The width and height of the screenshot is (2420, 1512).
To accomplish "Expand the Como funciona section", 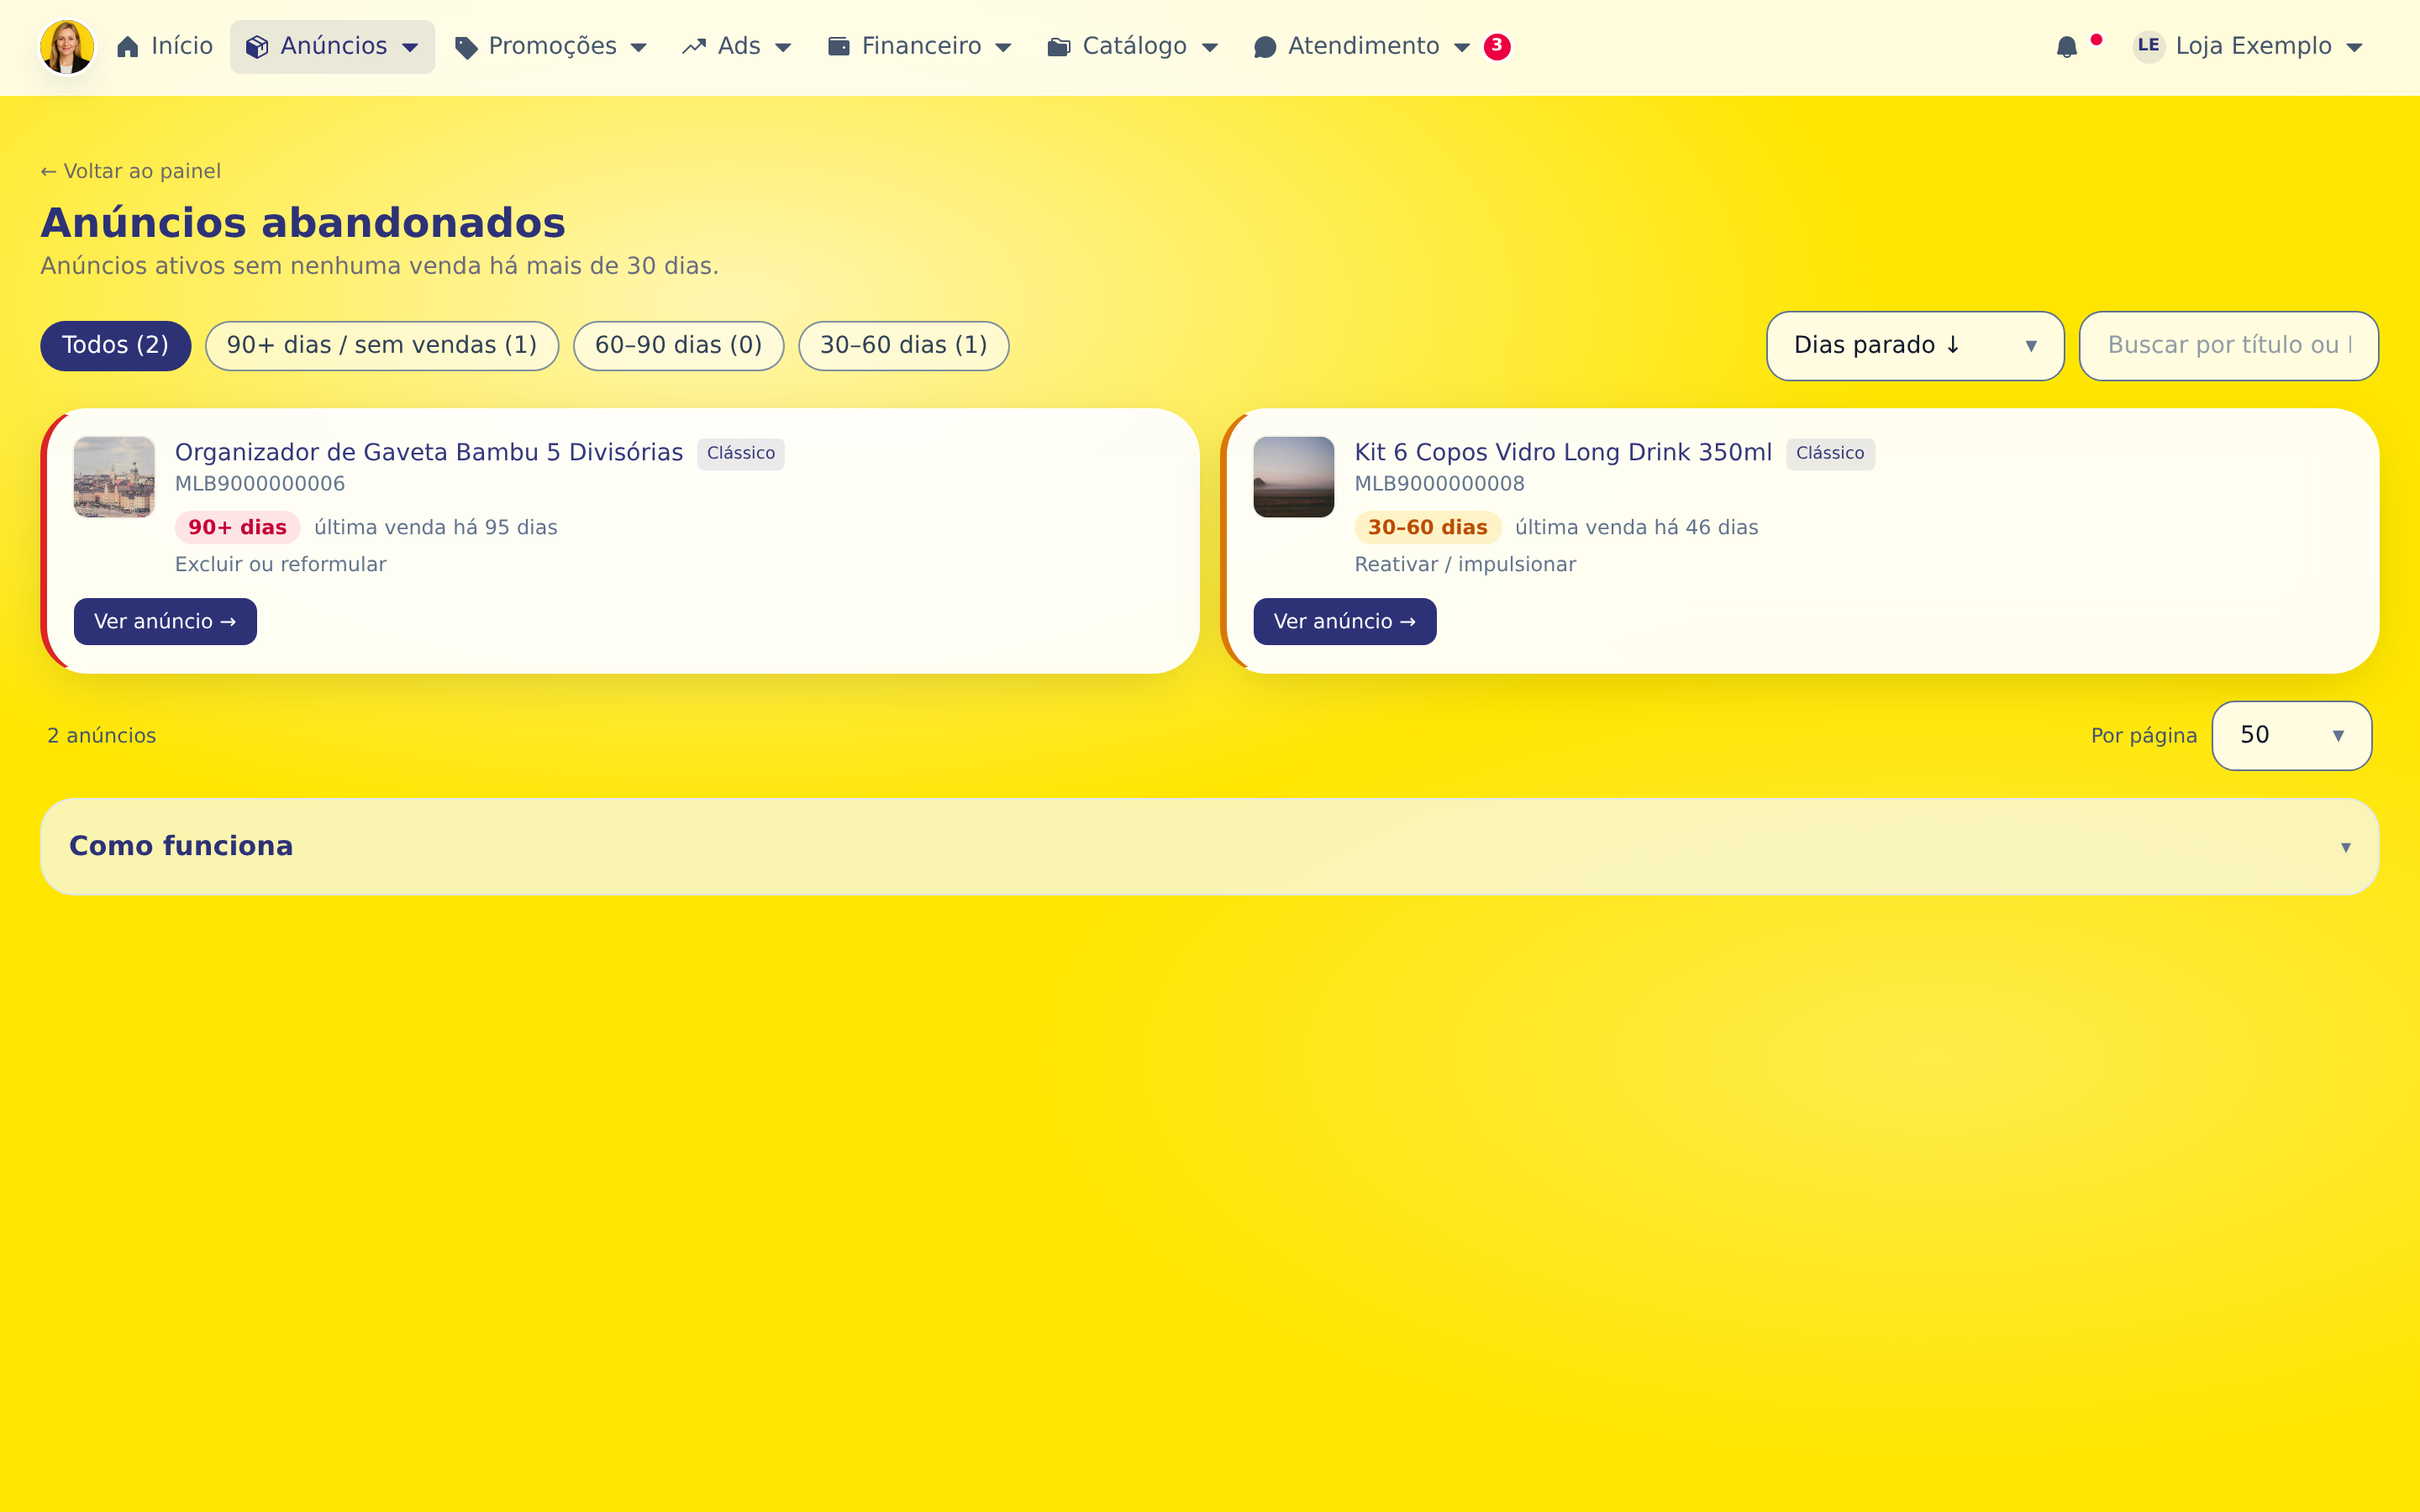I will click(1209, 846).
